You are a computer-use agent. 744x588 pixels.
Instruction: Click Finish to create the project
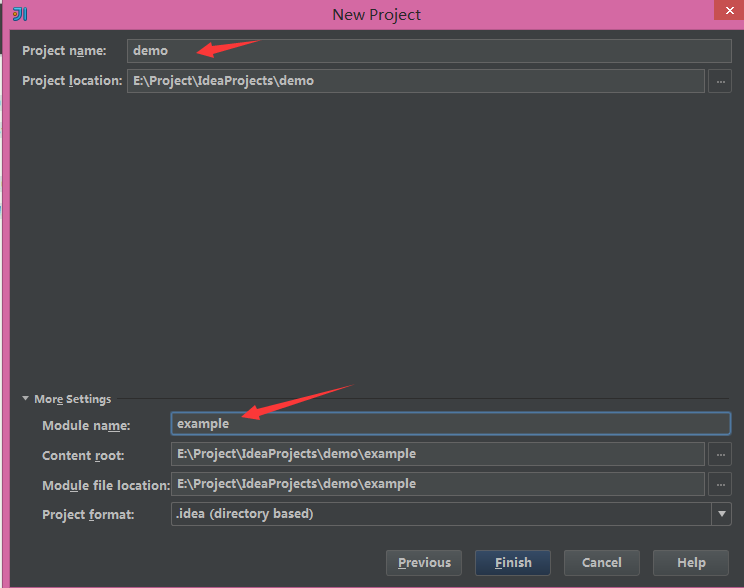click(x=512, y=563)
